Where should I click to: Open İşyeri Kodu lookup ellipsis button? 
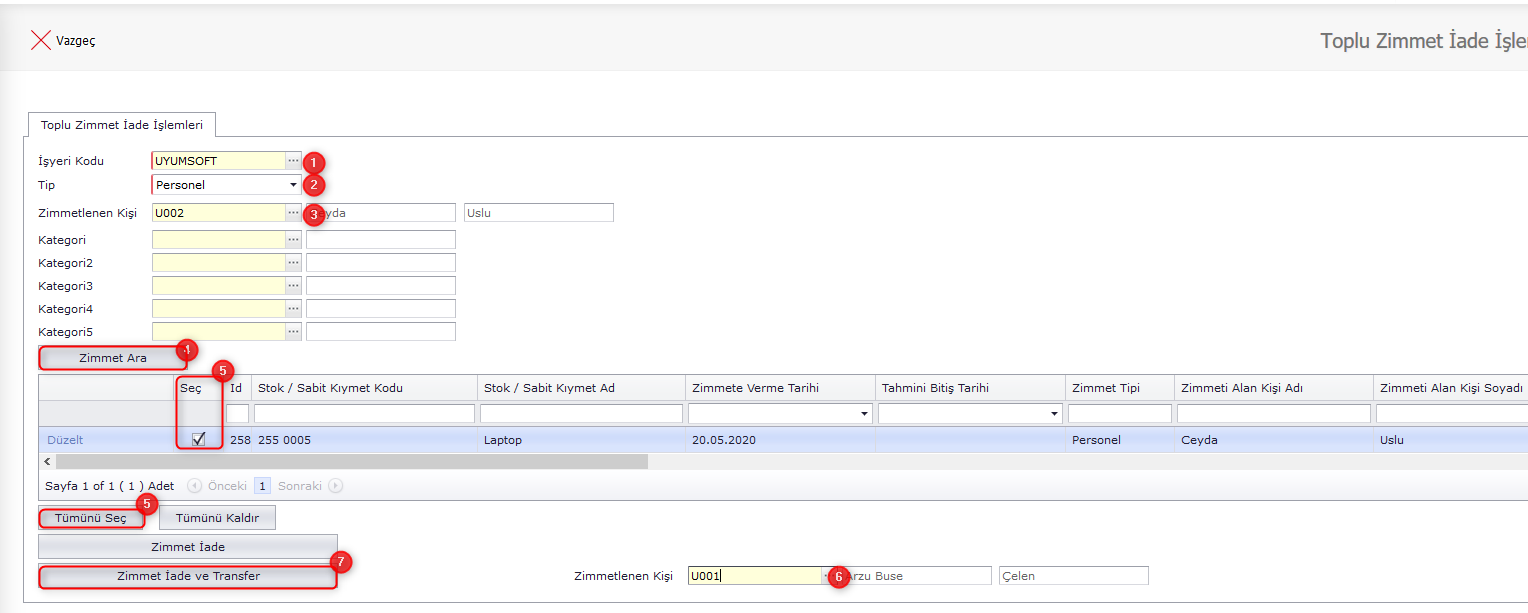click(x=293, y=161)
